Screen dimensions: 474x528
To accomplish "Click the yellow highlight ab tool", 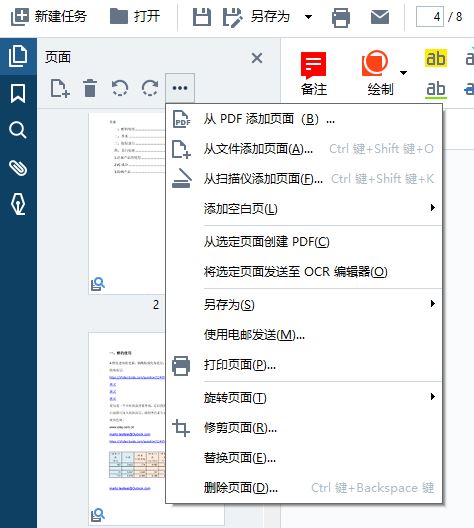I will click(x=436, y=58).
